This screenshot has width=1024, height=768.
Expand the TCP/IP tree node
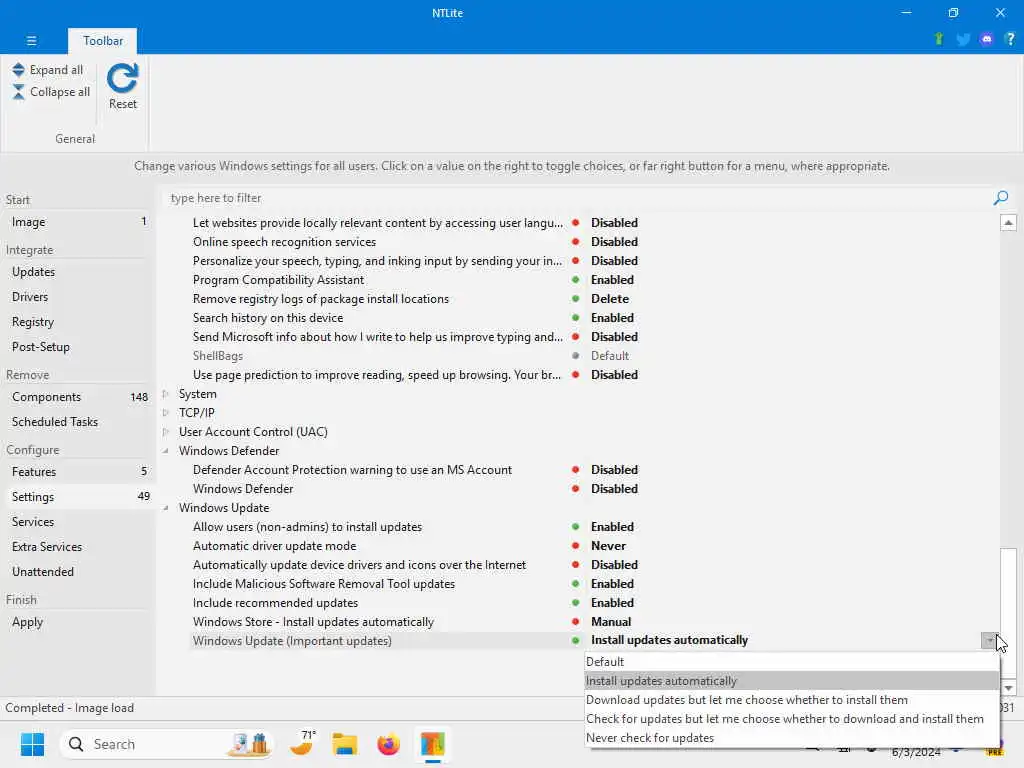(x=166, y=413)
